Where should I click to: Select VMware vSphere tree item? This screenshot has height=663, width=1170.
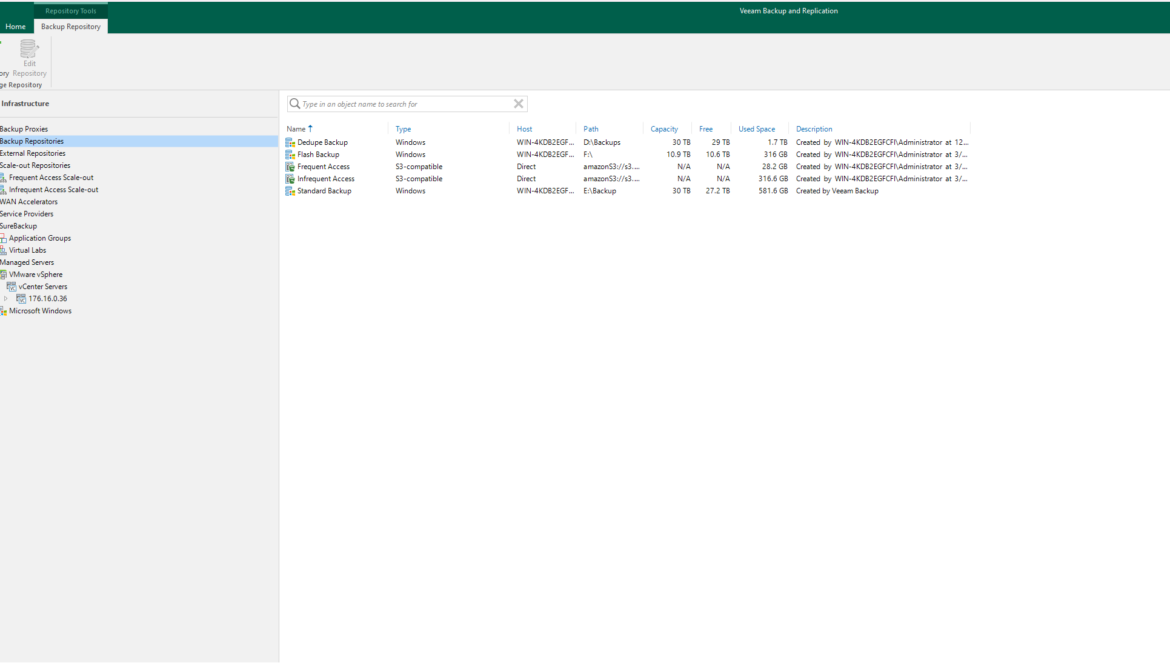36,274
